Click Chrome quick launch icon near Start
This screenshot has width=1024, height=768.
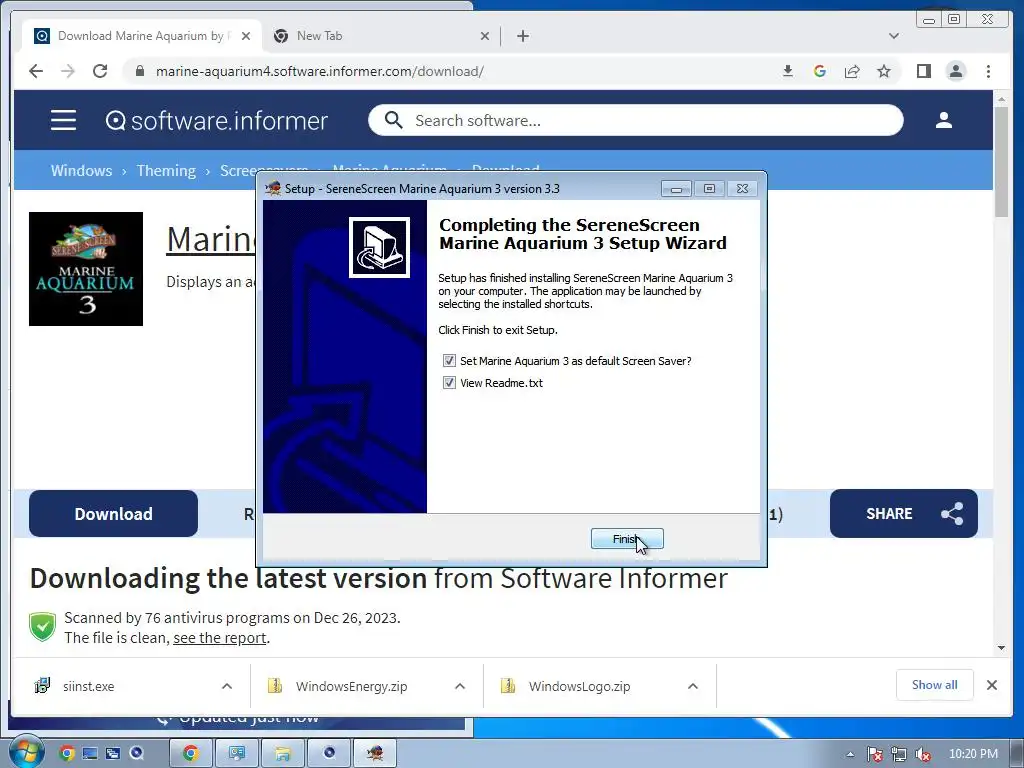67,754
